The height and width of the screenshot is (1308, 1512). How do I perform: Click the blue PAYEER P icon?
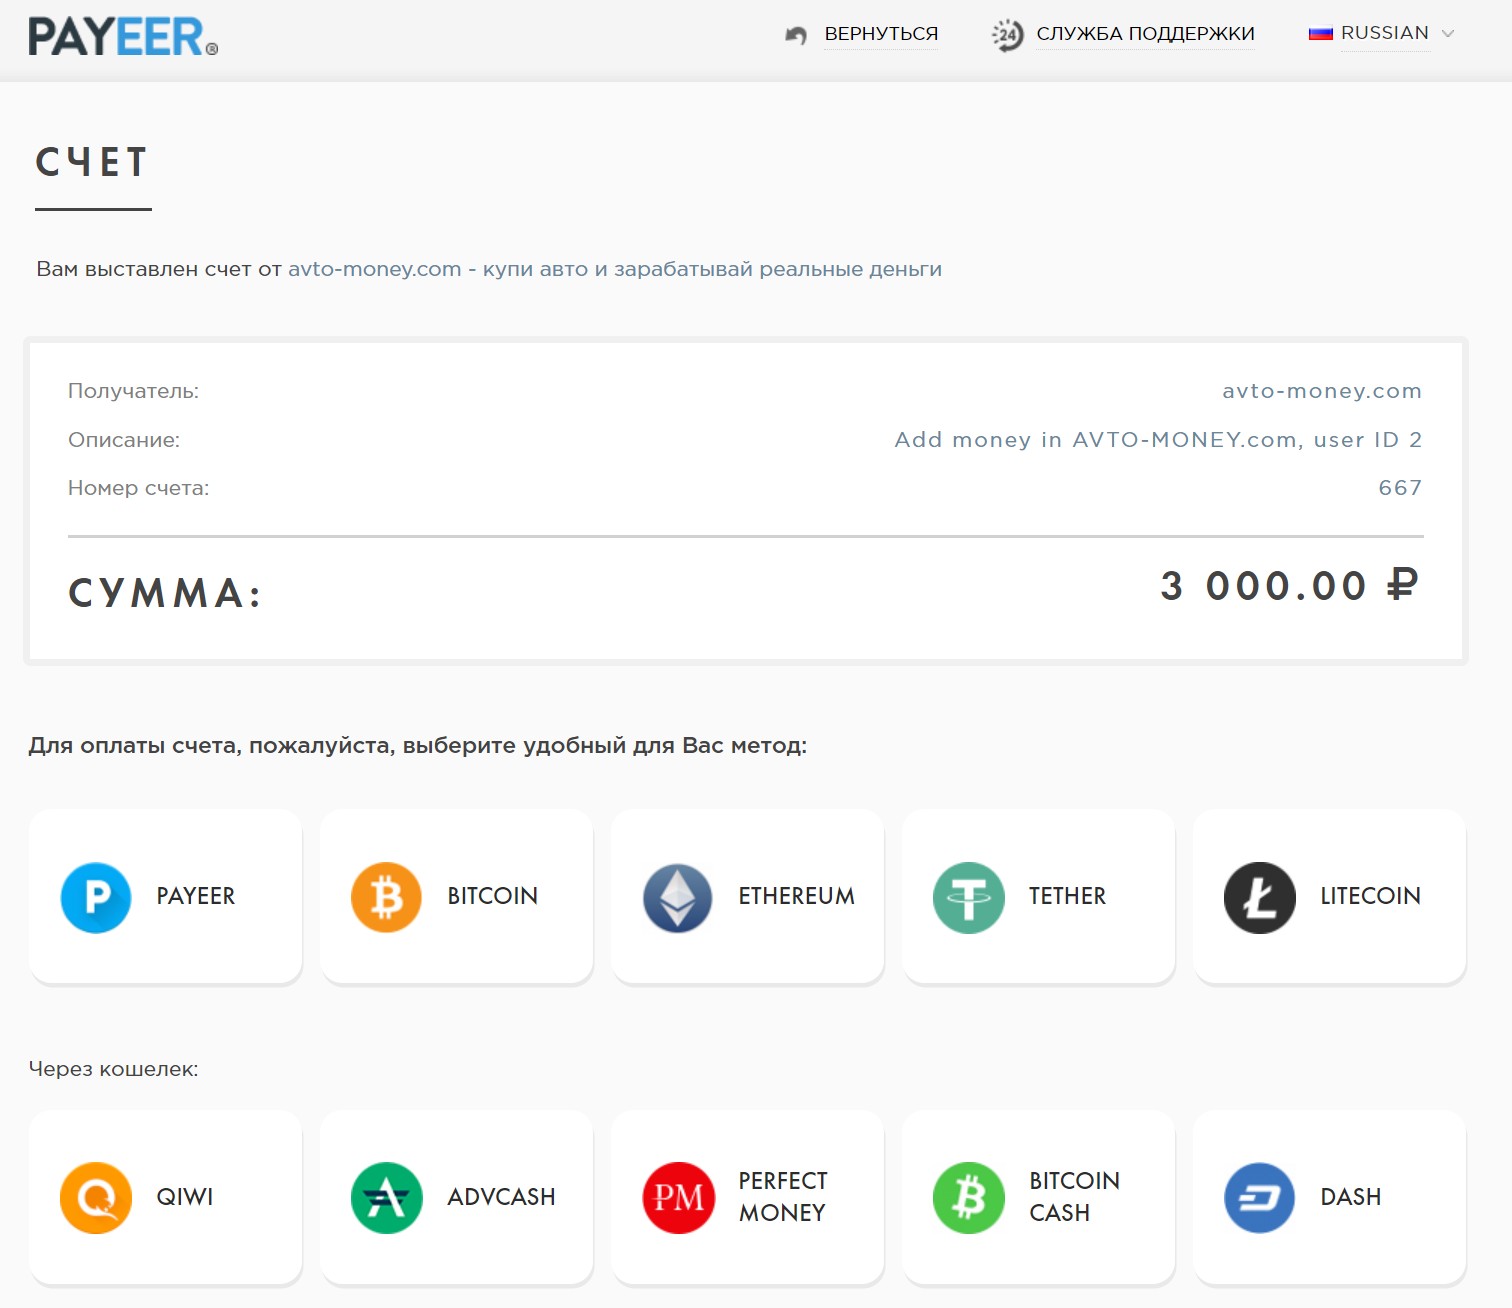pyautogui.click(x=96, y=897)
